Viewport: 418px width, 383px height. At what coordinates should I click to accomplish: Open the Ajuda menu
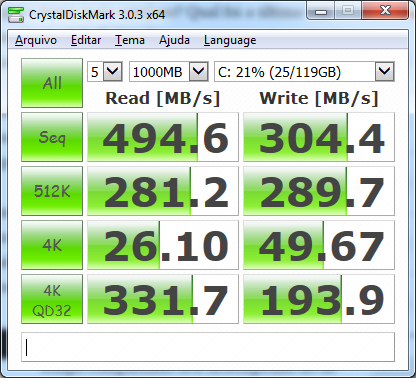pos(174,40)
